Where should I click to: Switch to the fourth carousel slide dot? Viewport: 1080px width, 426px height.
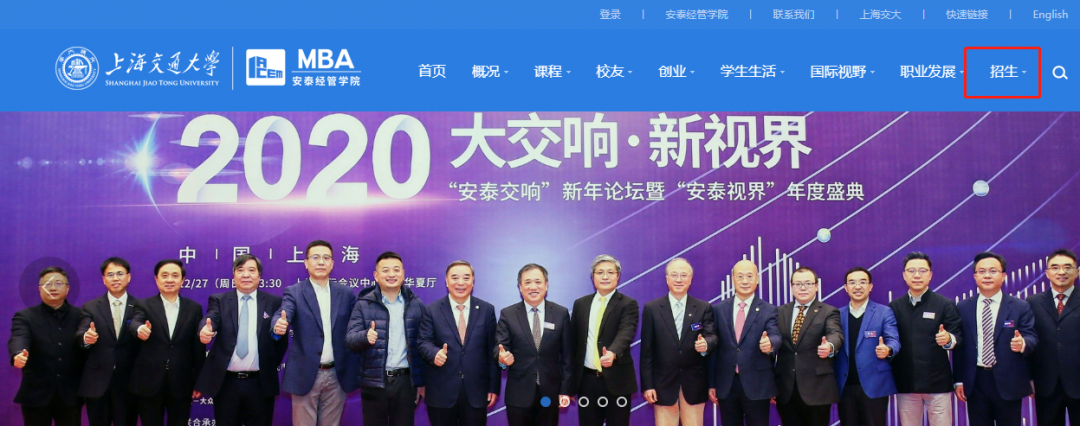[603, 401]
